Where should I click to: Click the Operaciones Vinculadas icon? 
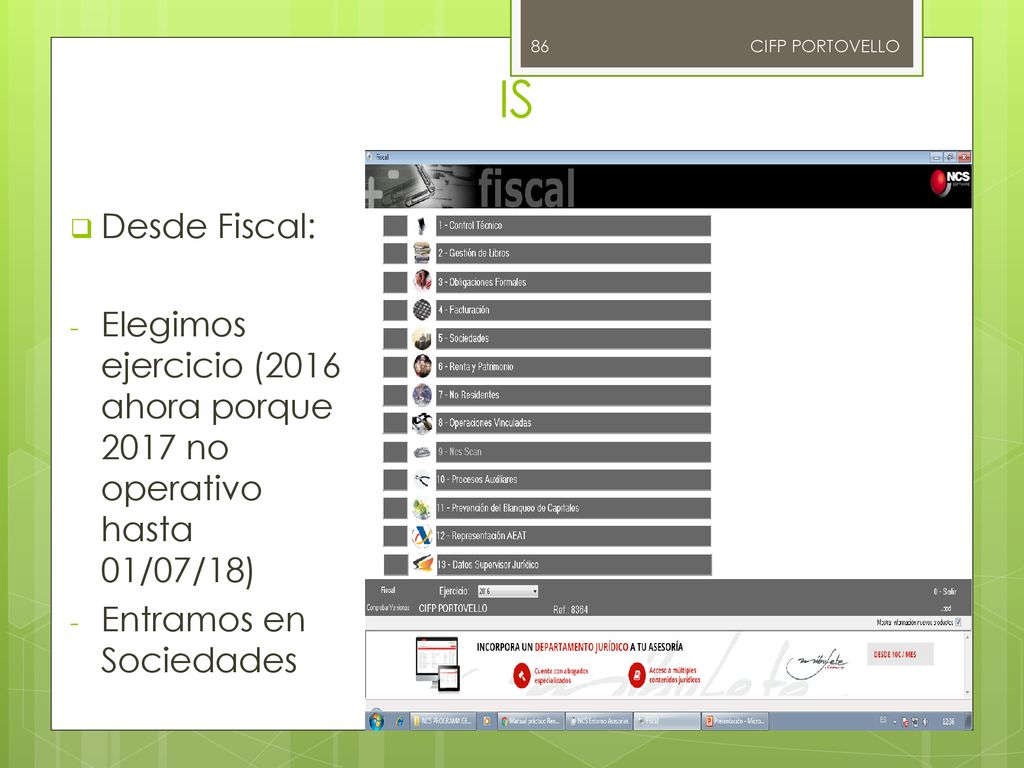point(422,423)
